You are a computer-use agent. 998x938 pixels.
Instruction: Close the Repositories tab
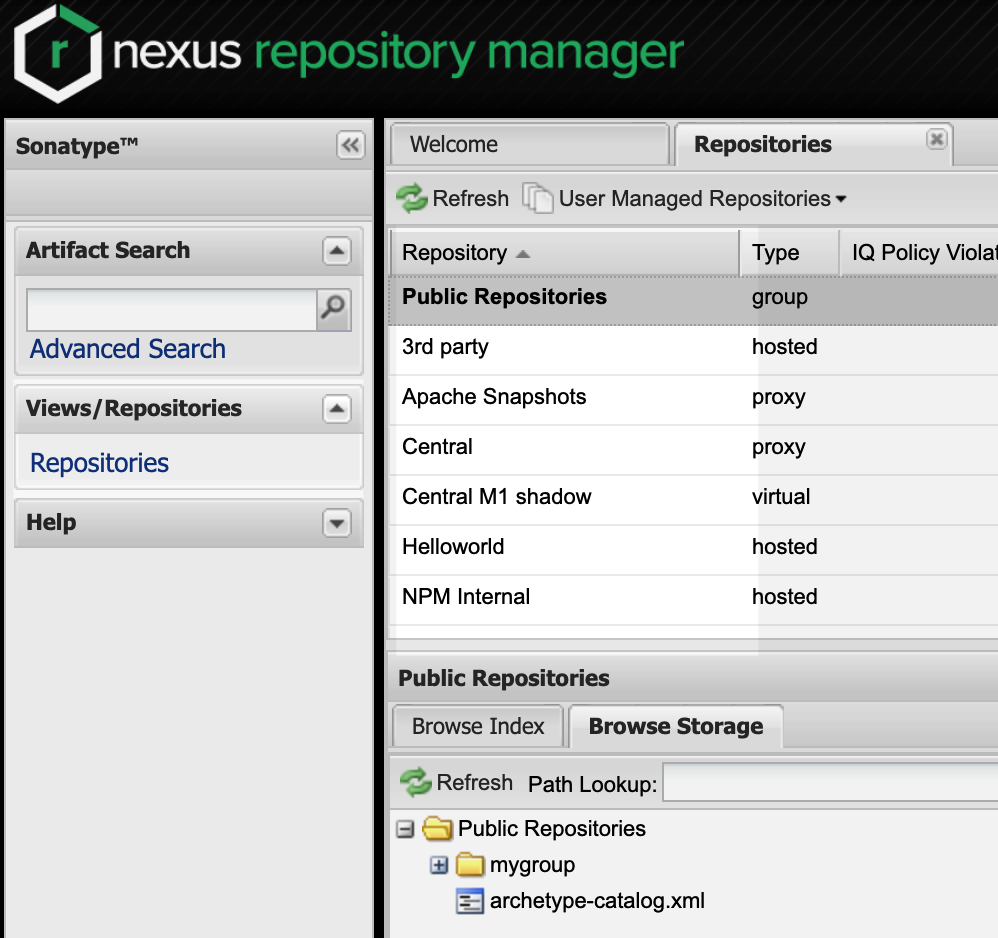click(x=936, y=139)
